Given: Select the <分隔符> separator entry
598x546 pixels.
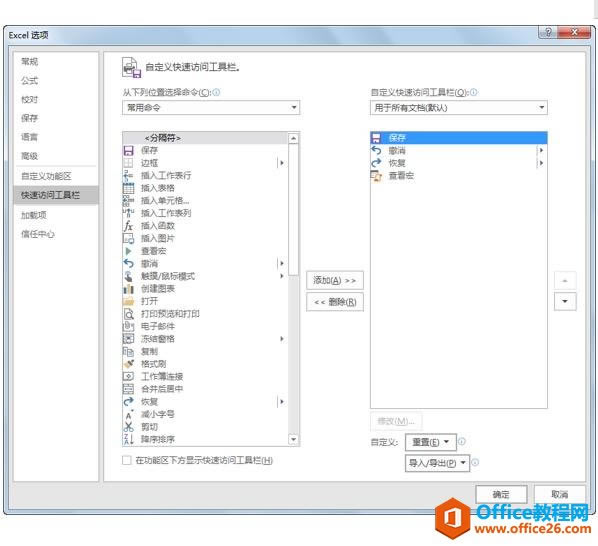Looking at the screenshot, I should pyautogui.click(x=206, y=138).
